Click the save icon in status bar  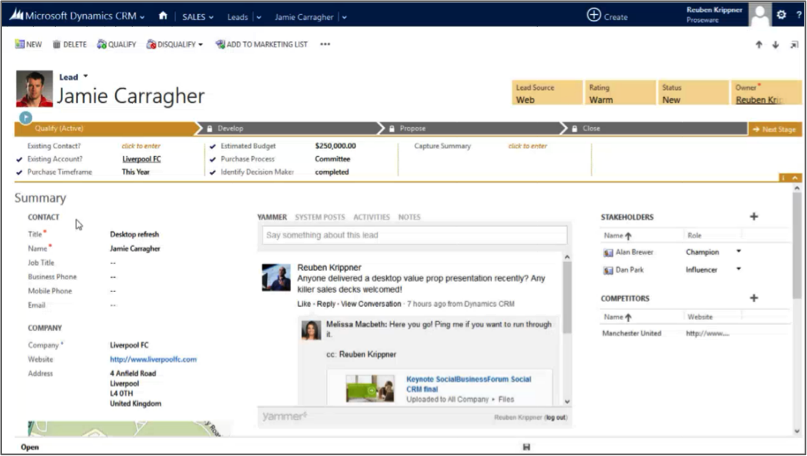(x=527, y=447)
